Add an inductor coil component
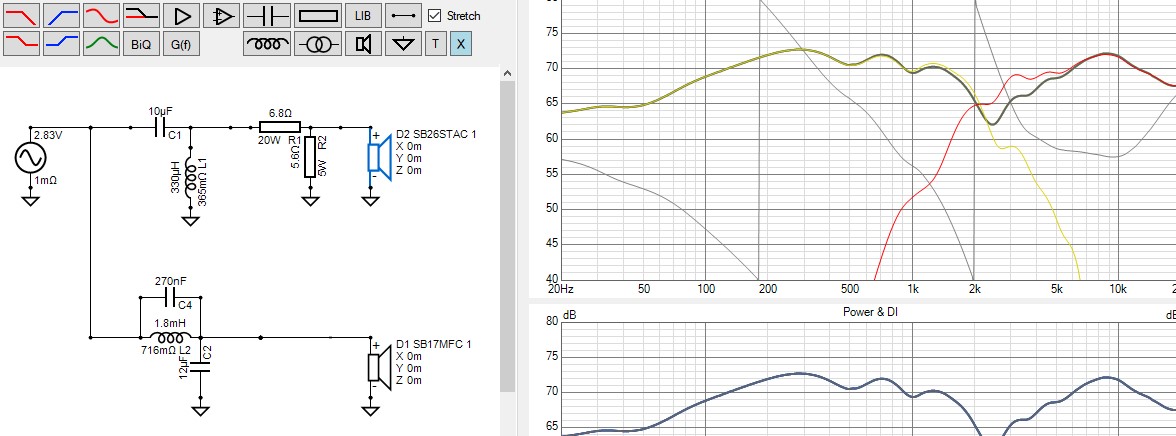This screenshot has height=436, width=1176. coord(267,44)
